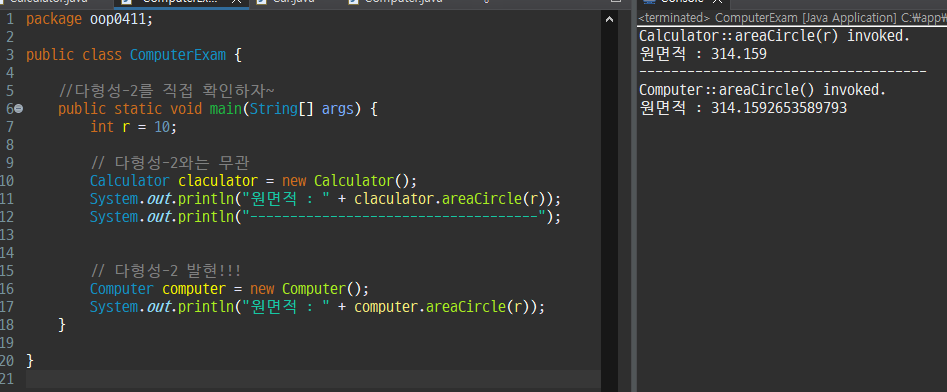Click the closing brace on line 18

62,324
